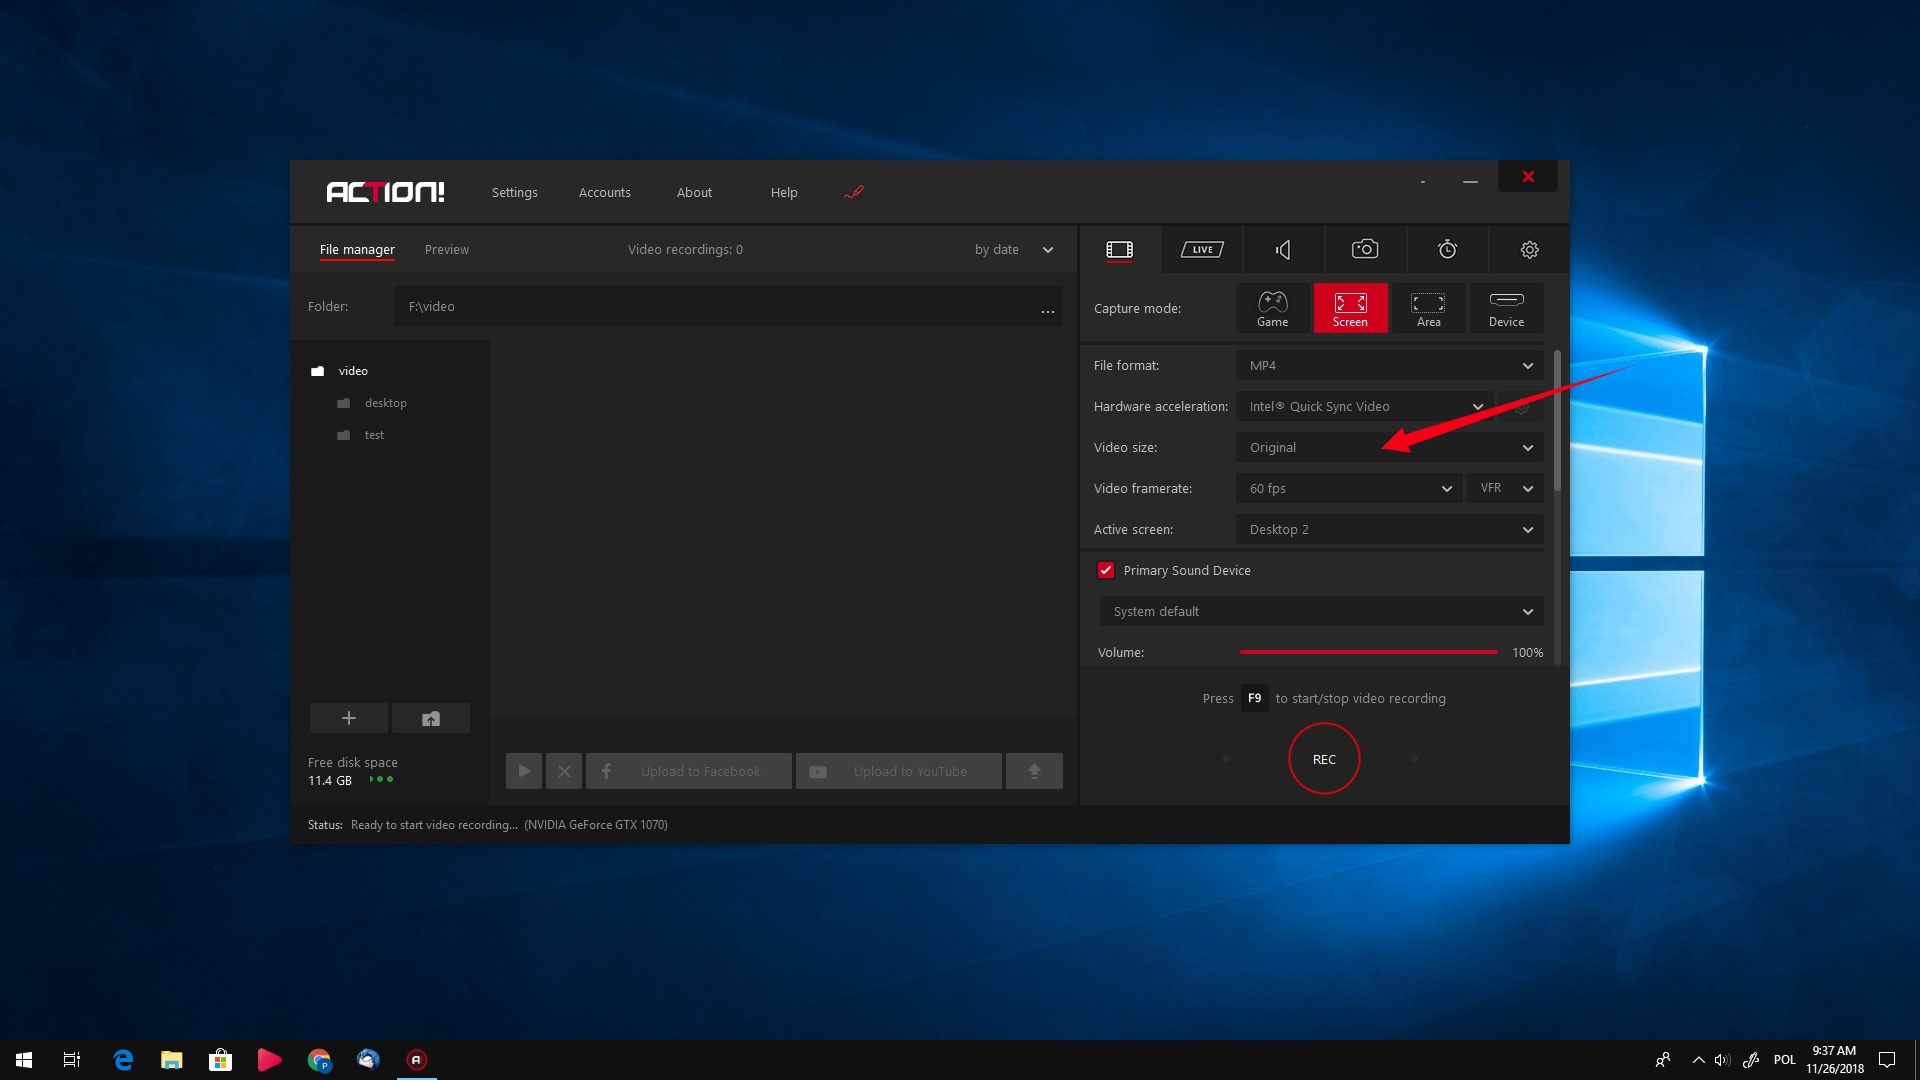Click REC button to start recording
The height and width of the screenshot is (1080, 1920).
[1323, 758]
